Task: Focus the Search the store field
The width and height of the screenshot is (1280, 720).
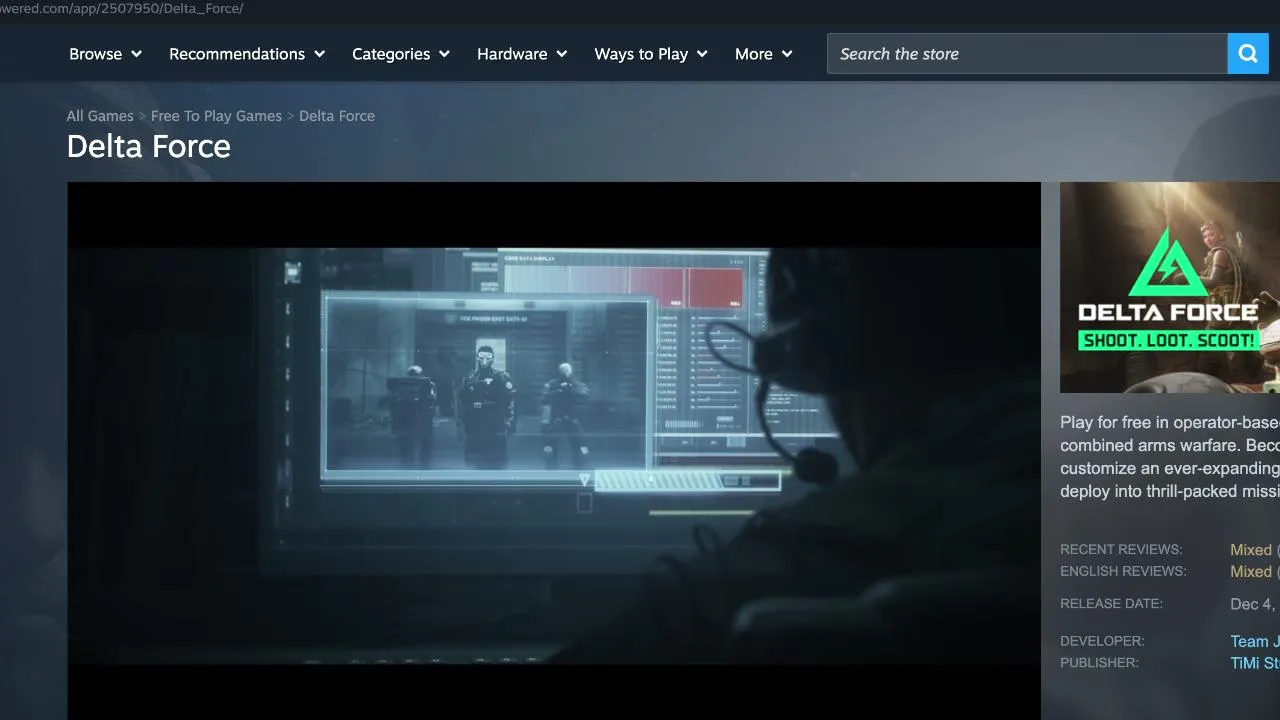Action: [1027, 54]
